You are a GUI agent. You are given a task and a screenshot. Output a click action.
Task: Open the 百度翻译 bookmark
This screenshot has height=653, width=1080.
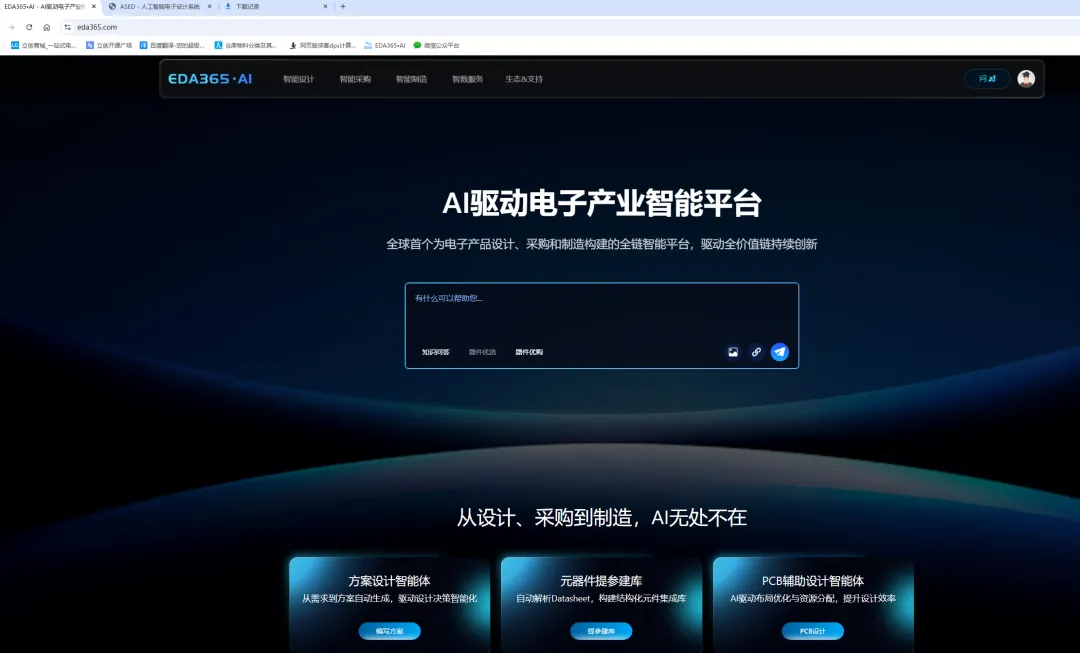pyautogui.click(x=172, y=45)
